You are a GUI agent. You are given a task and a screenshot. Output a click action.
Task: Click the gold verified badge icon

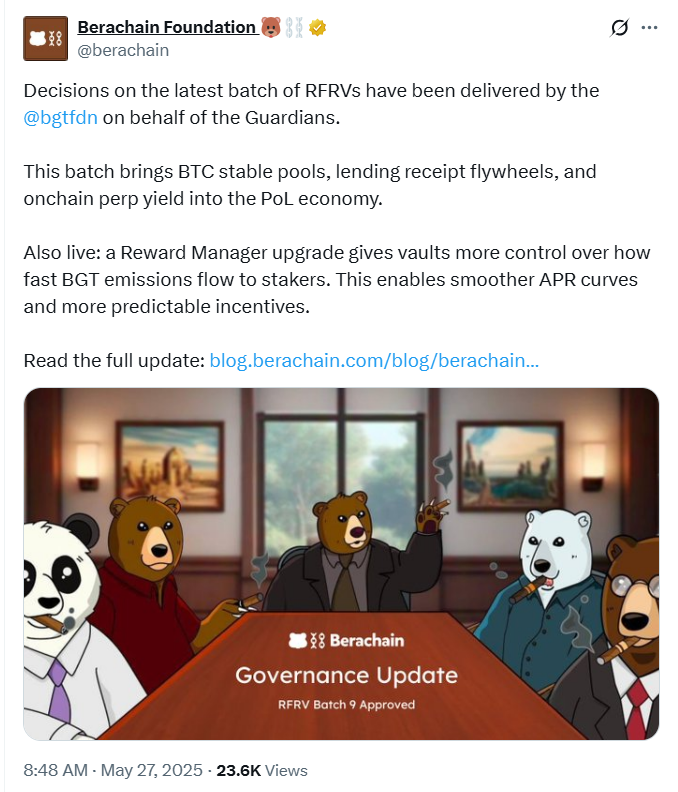pyautogui.click(x=317, y=27)
